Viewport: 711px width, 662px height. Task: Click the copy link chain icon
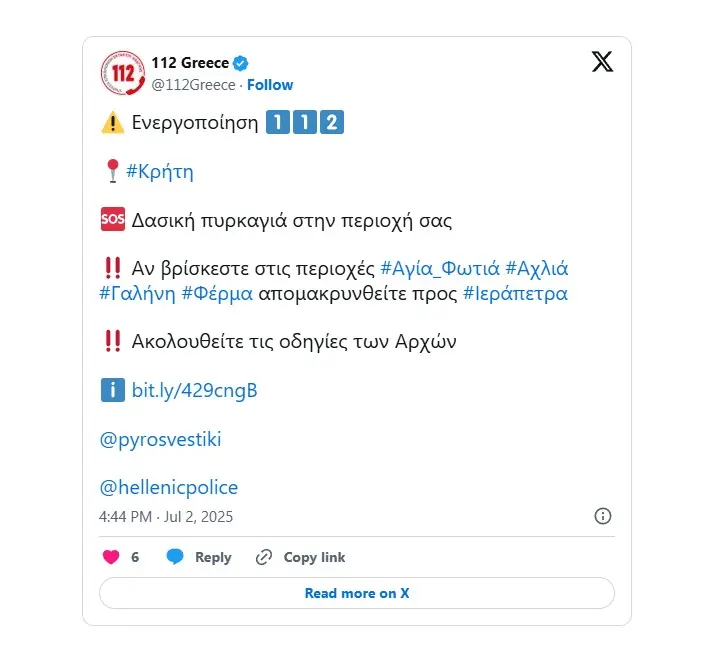(x=264, y=557)
